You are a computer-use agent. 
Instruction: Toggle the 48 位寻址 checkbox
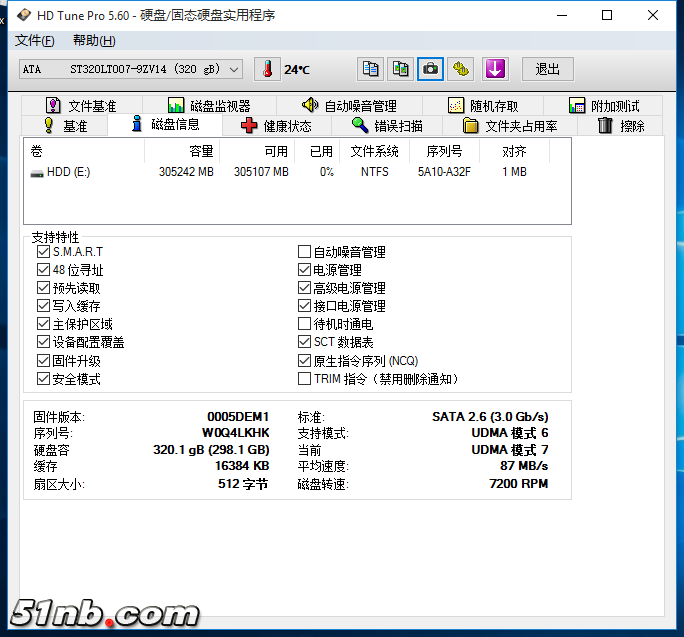click(x=43, y=270)
